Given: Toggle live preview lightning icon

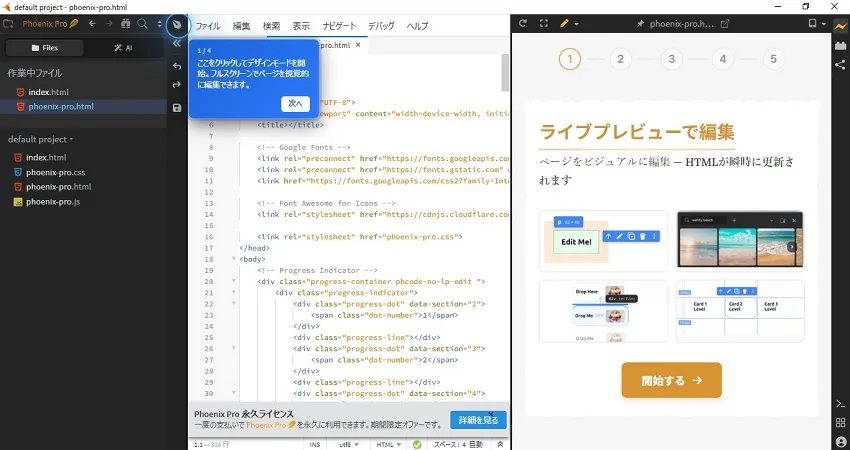Looking at the screenshot, I should [841, 26].
